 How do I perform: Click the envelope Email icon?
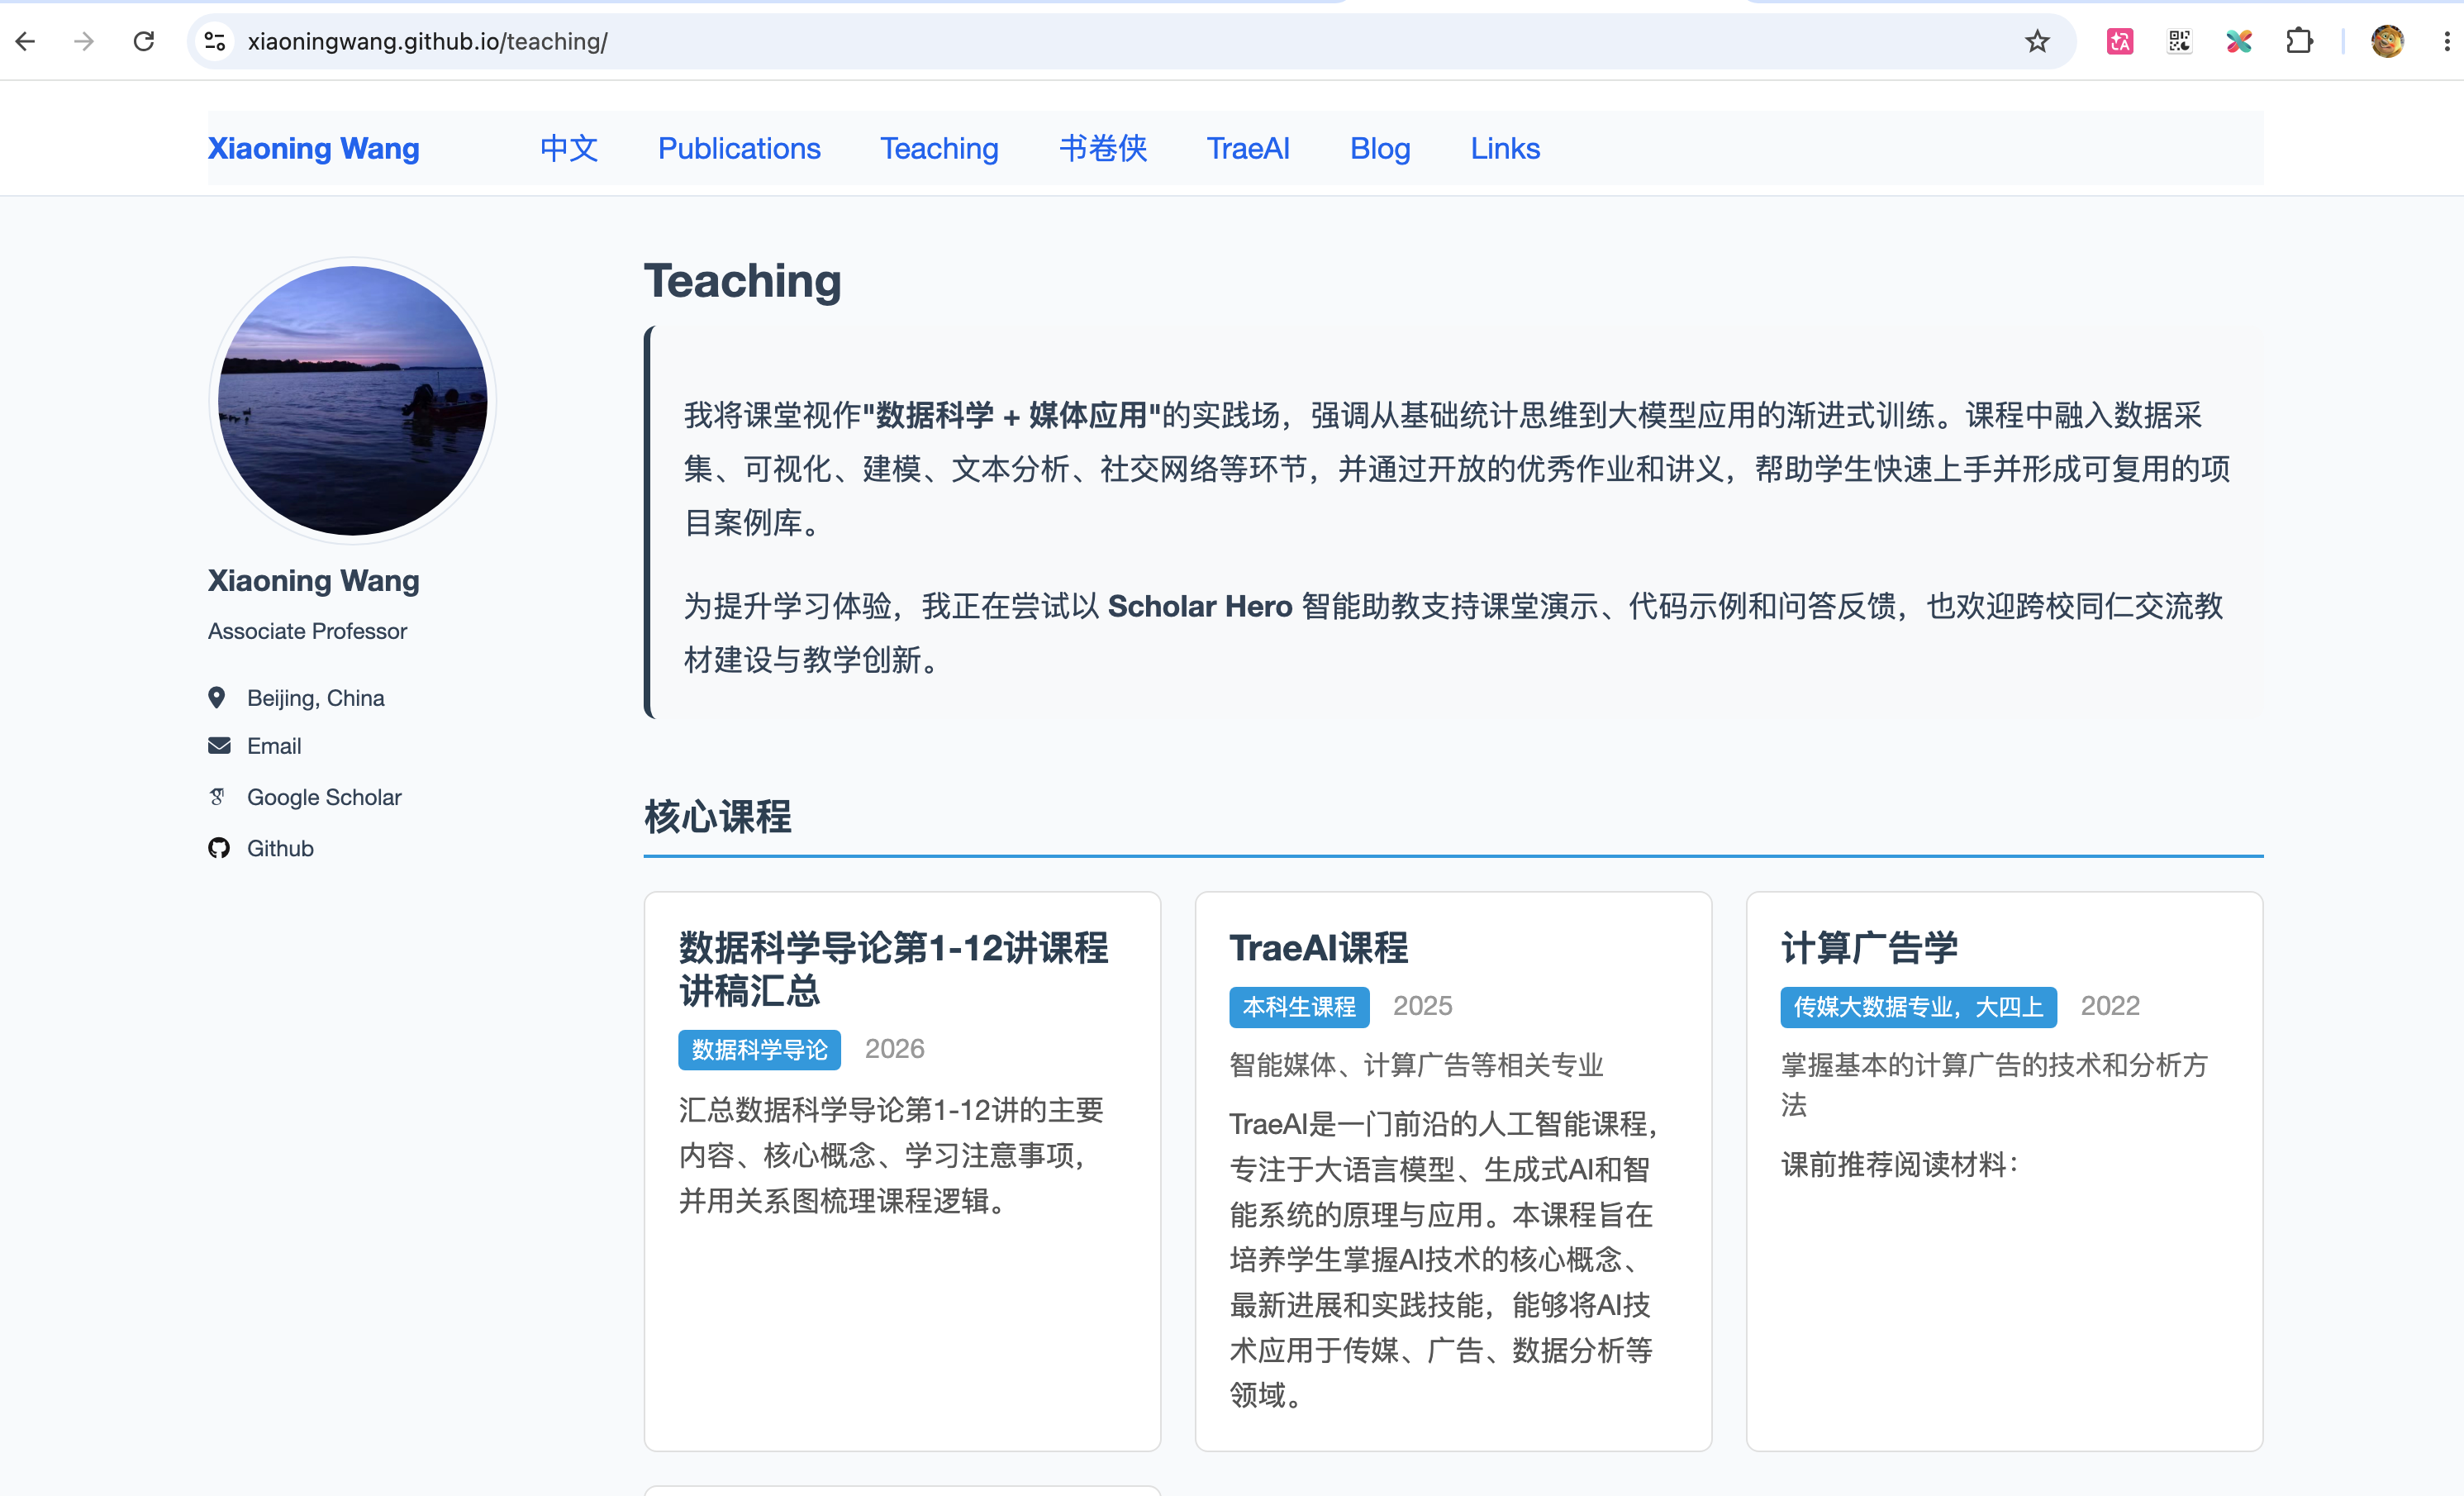pyautogui.click(x=219, y=745)
